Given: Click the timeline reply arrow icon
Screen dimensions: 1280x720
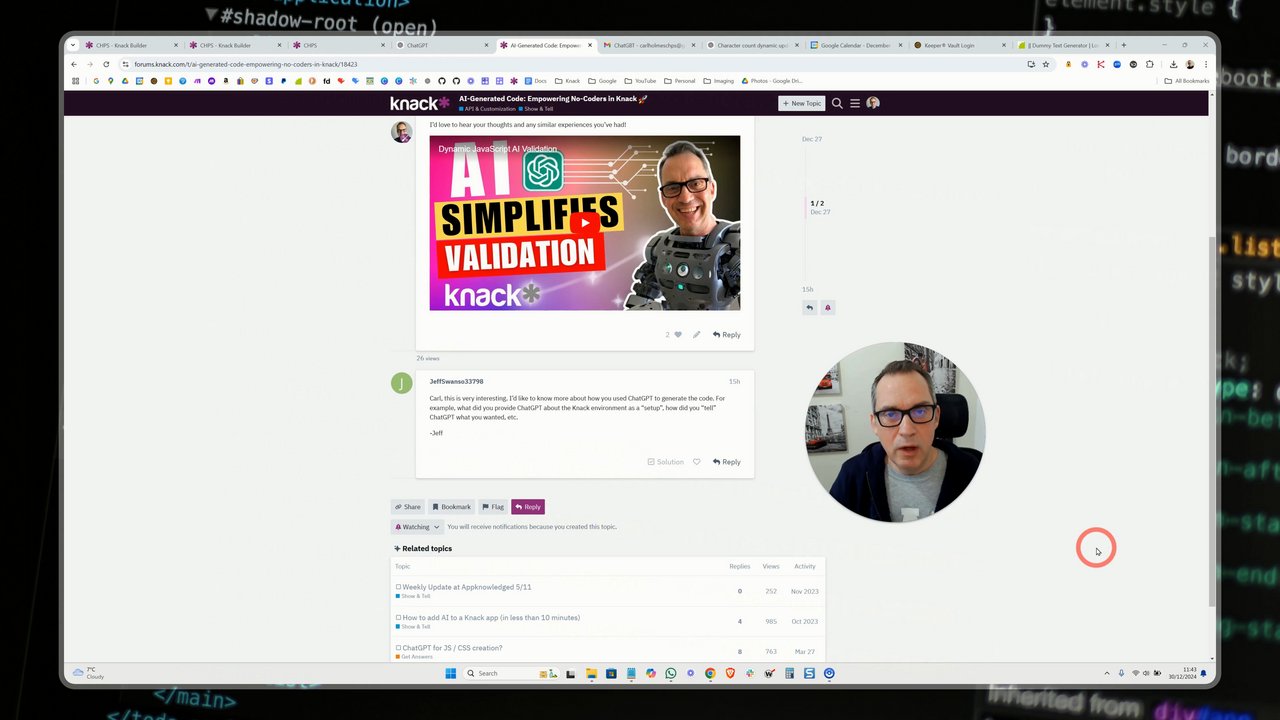Looking at the screenshot, I should coord(810,307).
